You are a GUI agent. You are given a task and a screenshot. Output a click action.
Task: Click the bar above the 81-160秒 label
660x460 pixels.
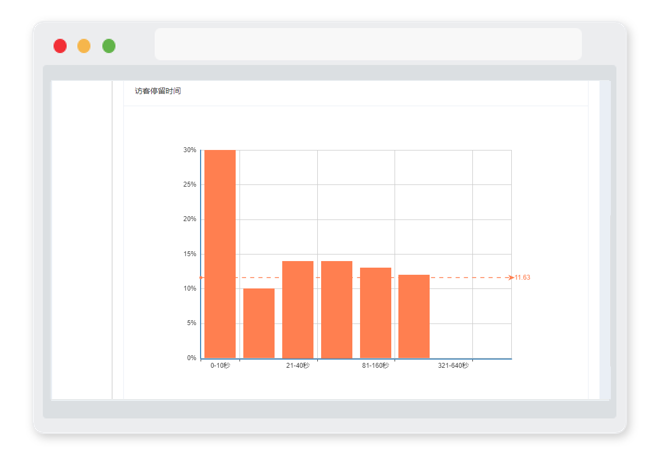(375, 313)
